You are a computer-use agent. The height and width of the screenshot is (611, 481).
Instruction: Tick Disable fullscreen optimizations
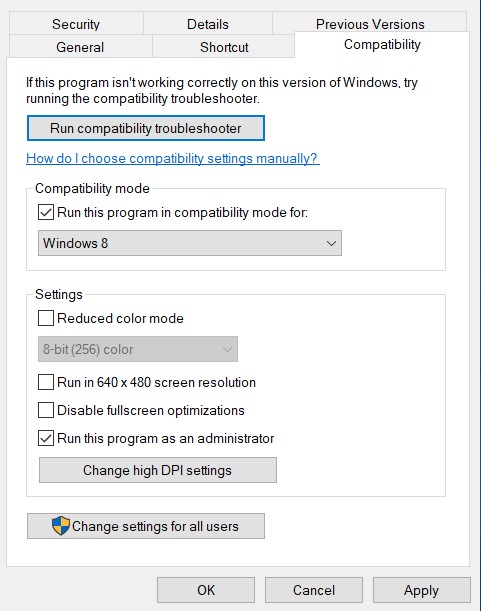click(x=46, y=410)
